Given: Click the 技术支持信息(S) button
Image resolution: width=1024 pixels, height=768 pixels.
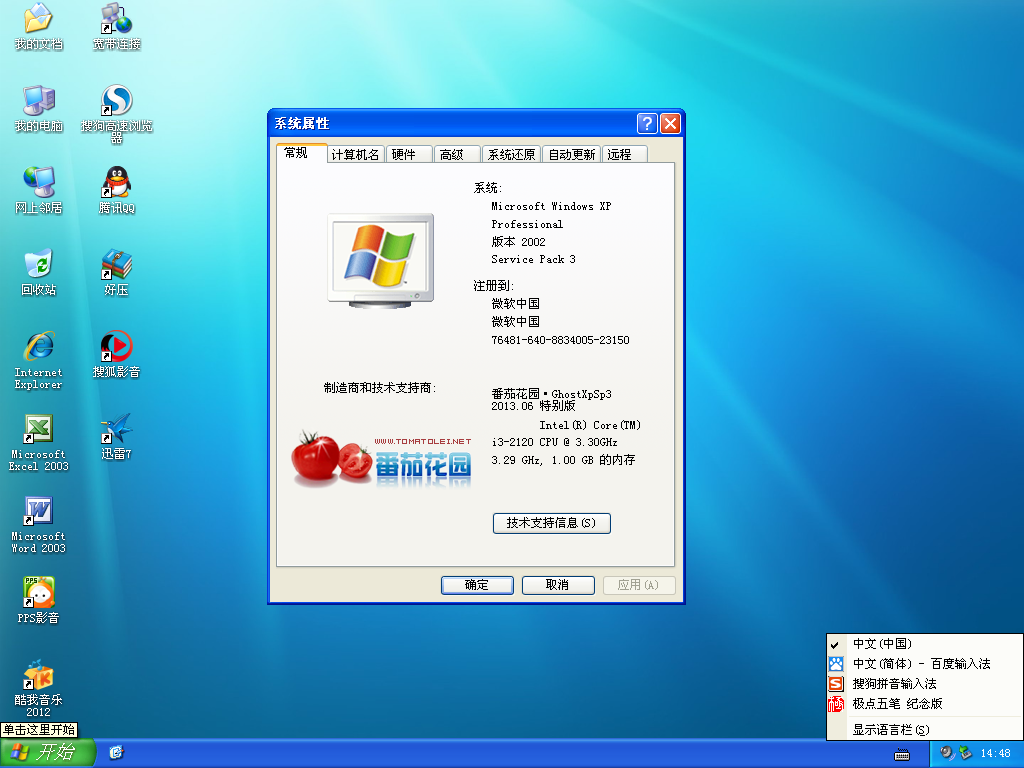Looking at the screenshot, I should tap(552, 523).
